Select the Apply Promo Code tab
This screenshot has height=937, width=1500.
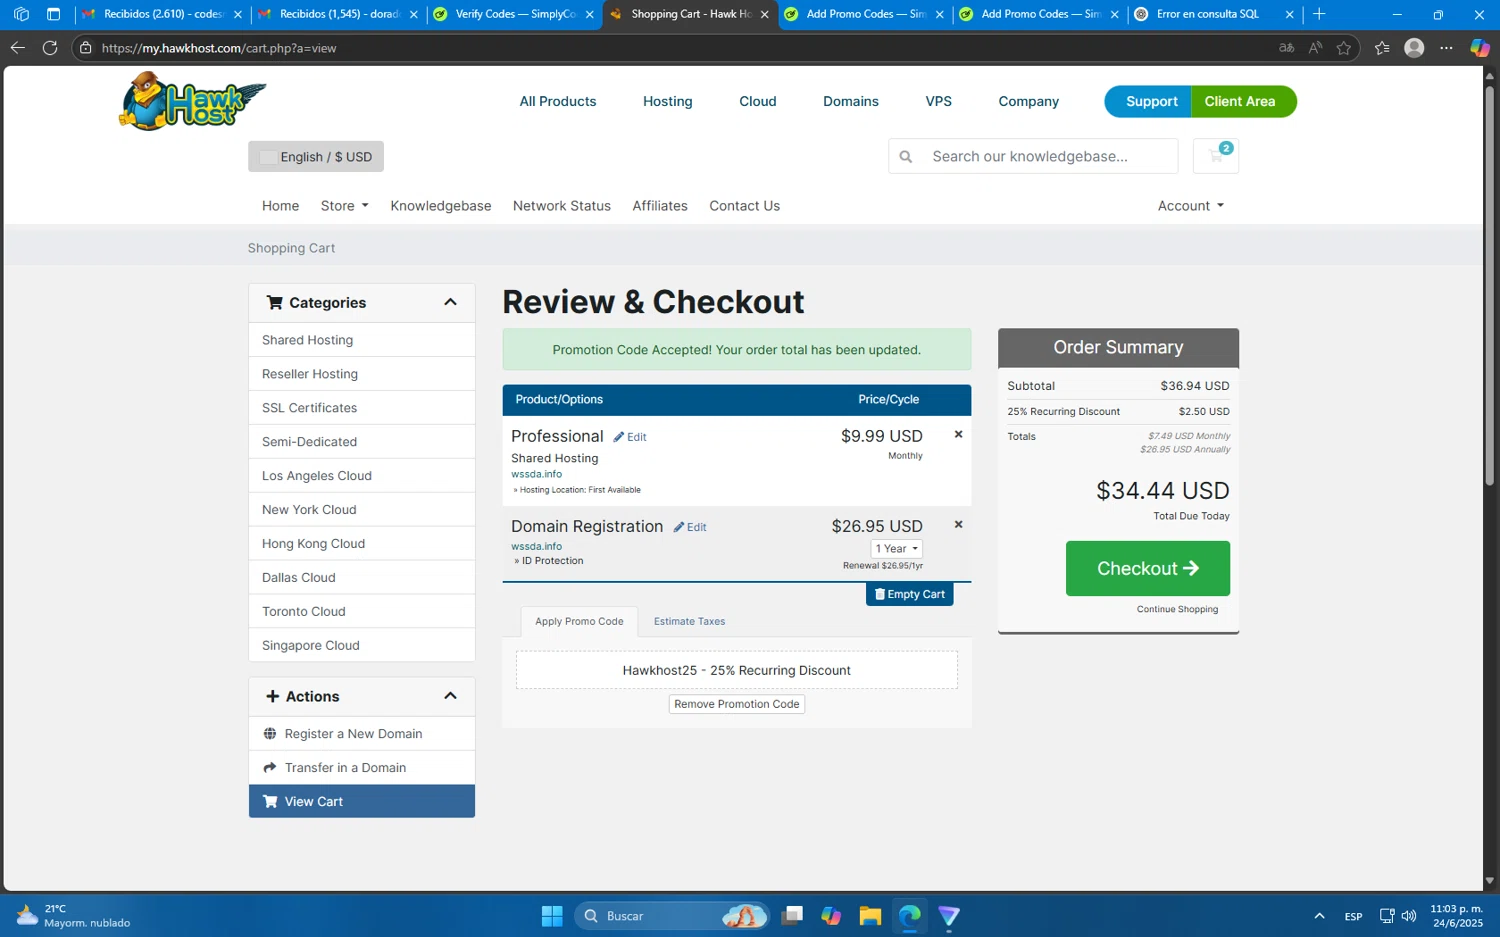(x=579, y=622)
